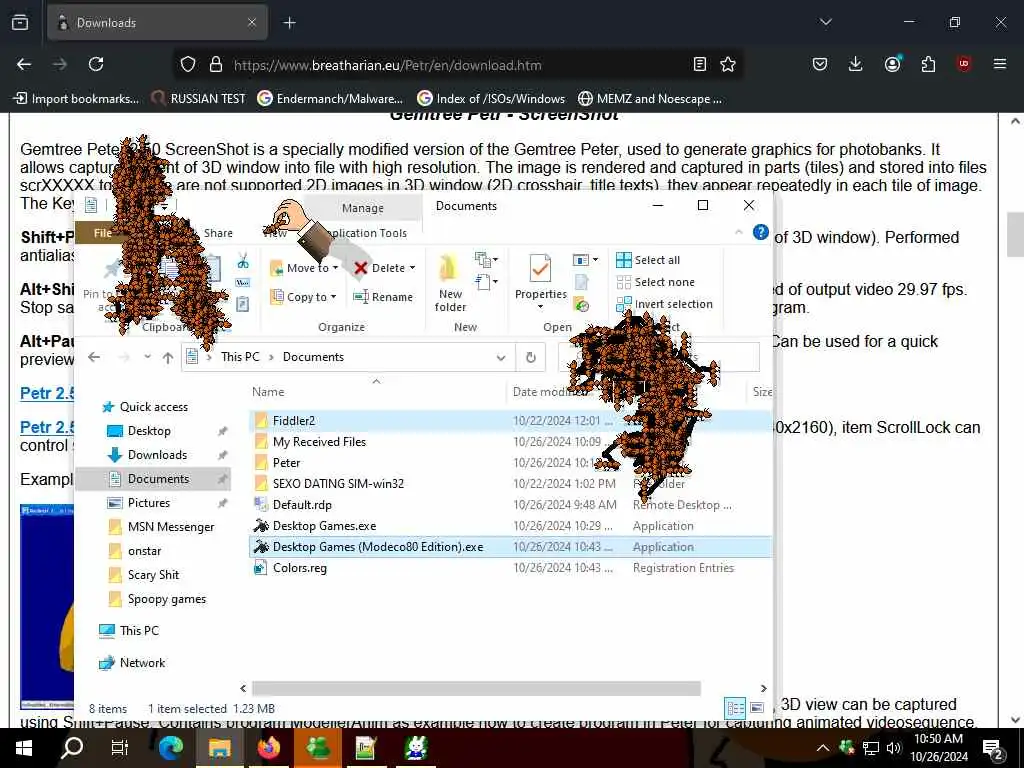Open the uBlock Origin extension icon
The width and height of the screenshot is (1024, 768).
(x=963, y=64)
